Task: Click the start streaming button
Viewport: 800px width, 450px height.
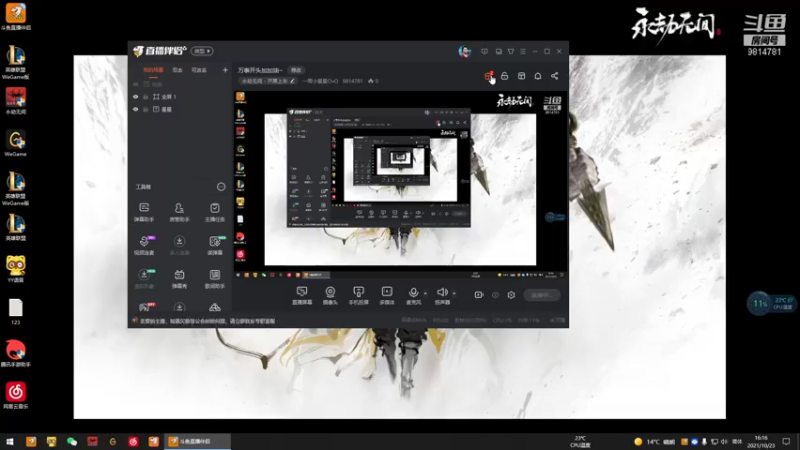Action: pyautogui.click(x=542, y=295)
